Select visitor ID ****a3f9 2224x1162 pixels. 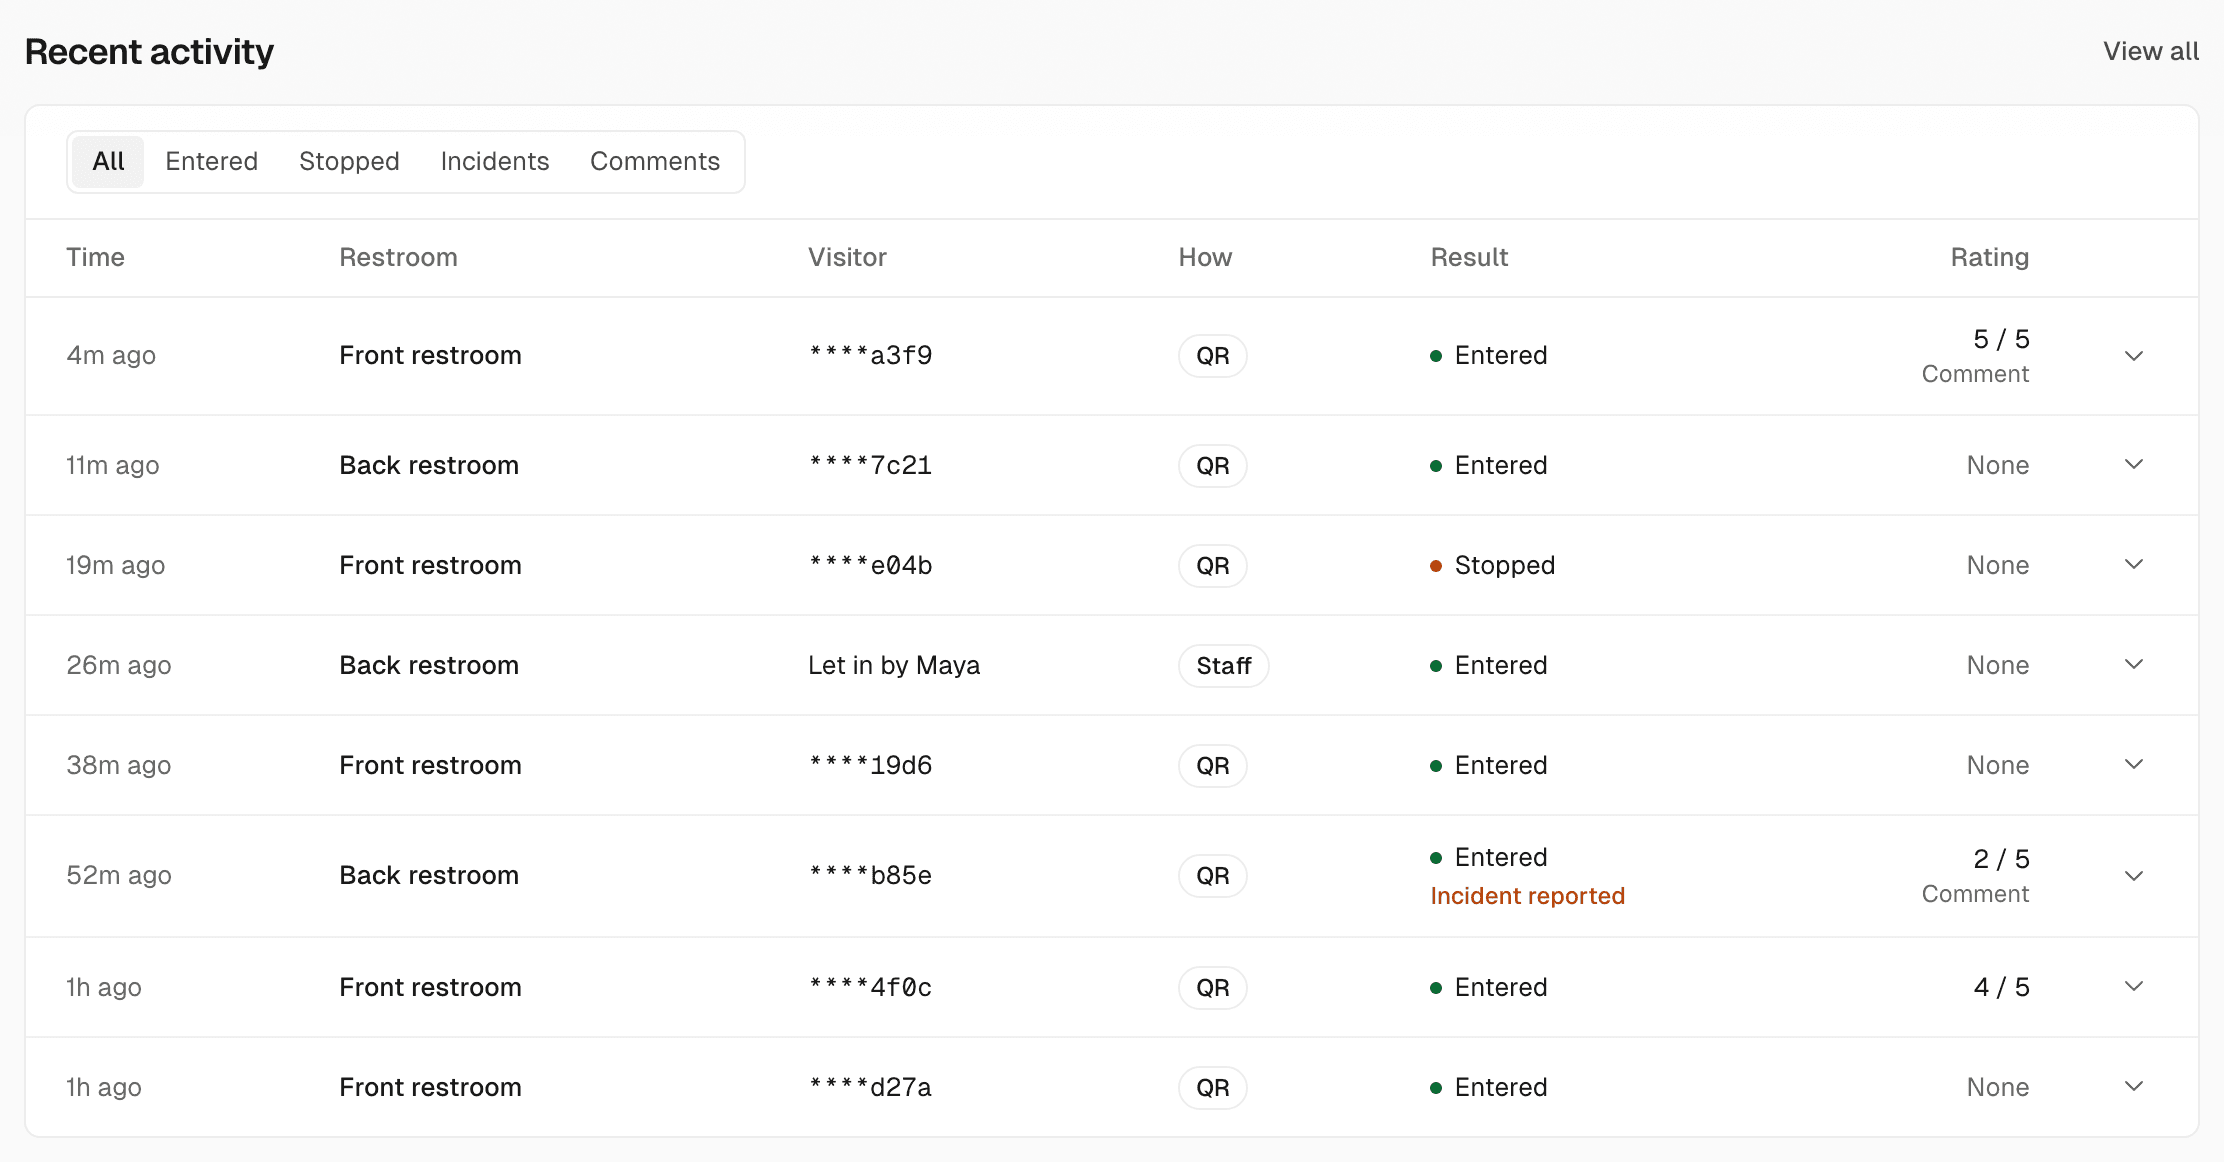coord(870,355)
